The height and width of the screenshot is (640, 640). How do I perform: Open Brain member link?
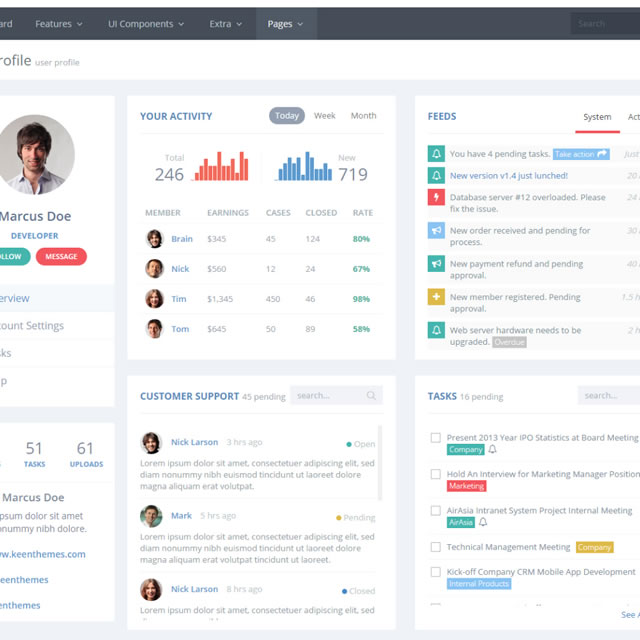(182, 239)
